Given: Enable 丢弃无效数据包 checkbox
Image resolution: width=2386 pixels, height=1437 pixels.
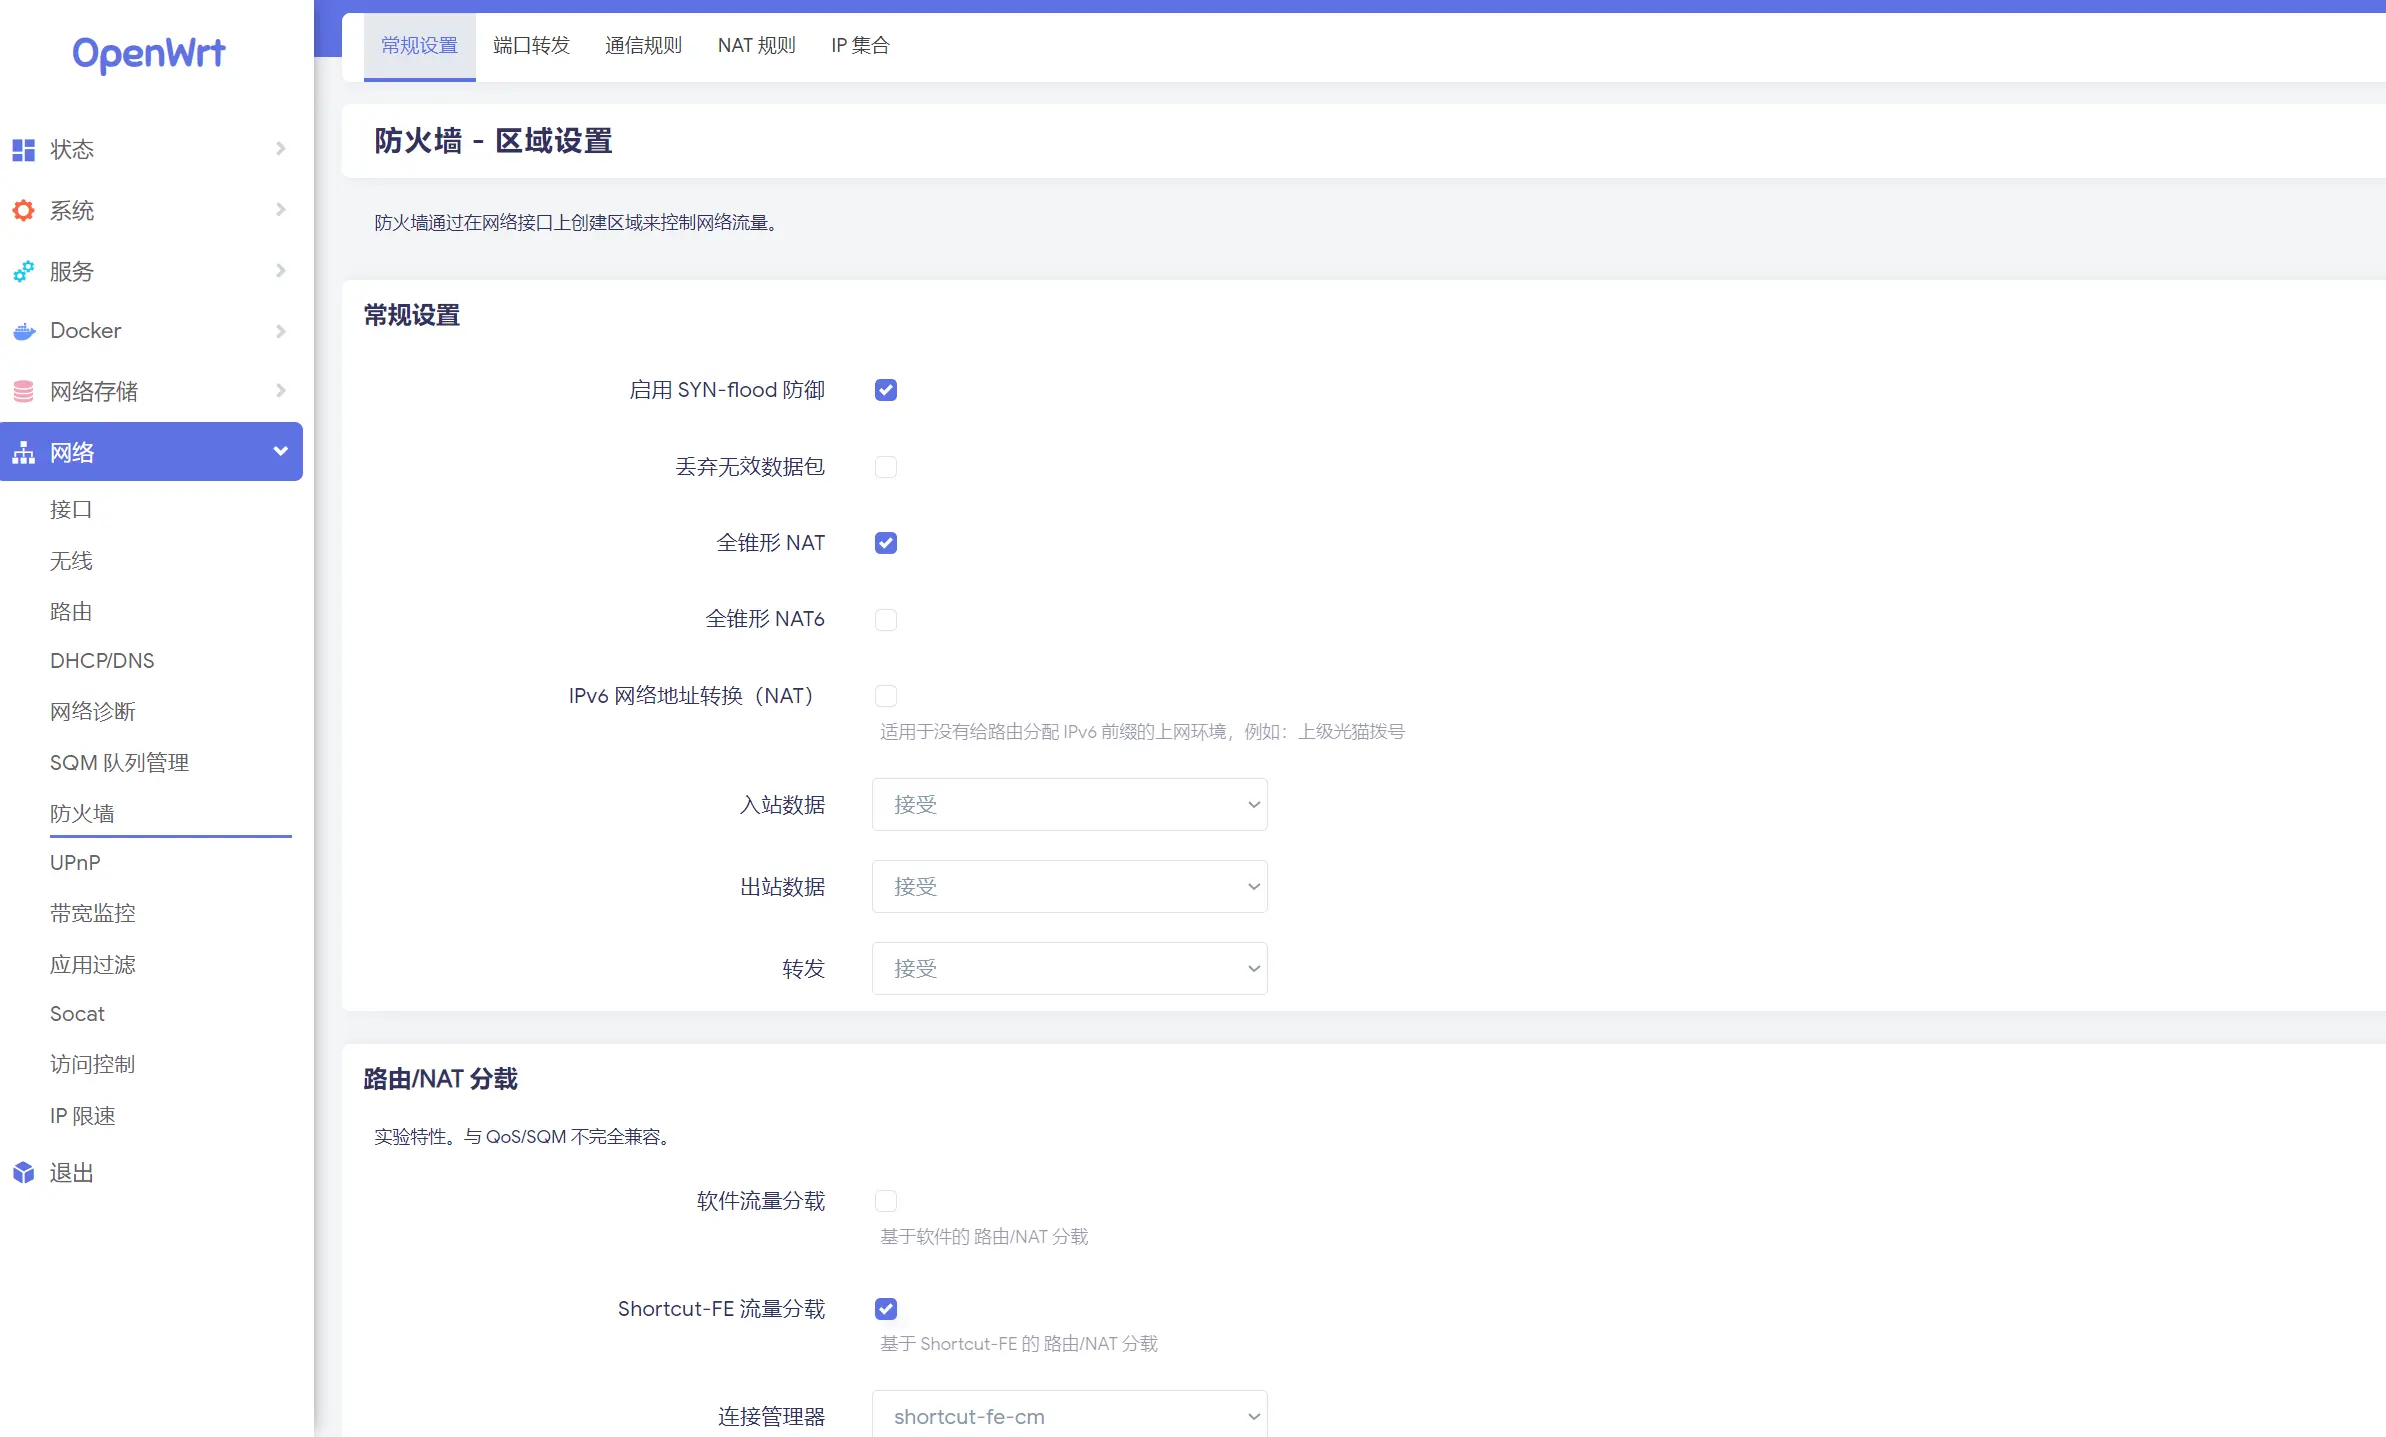Looking at the screenshot, I should pos(885,467).
